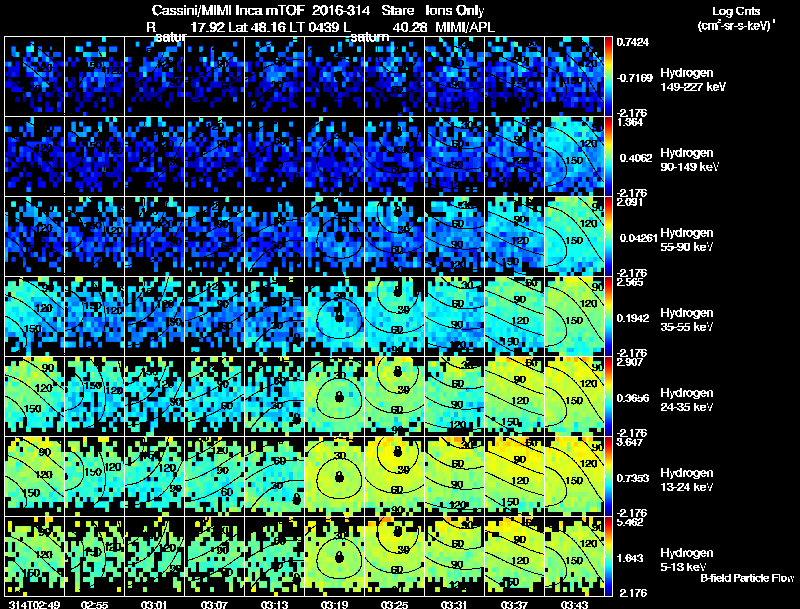The width and height of the screenshot is (800, 609).
Task: Select the 90-149 keV panel in the 03:31 column
Action: point(455,157)
